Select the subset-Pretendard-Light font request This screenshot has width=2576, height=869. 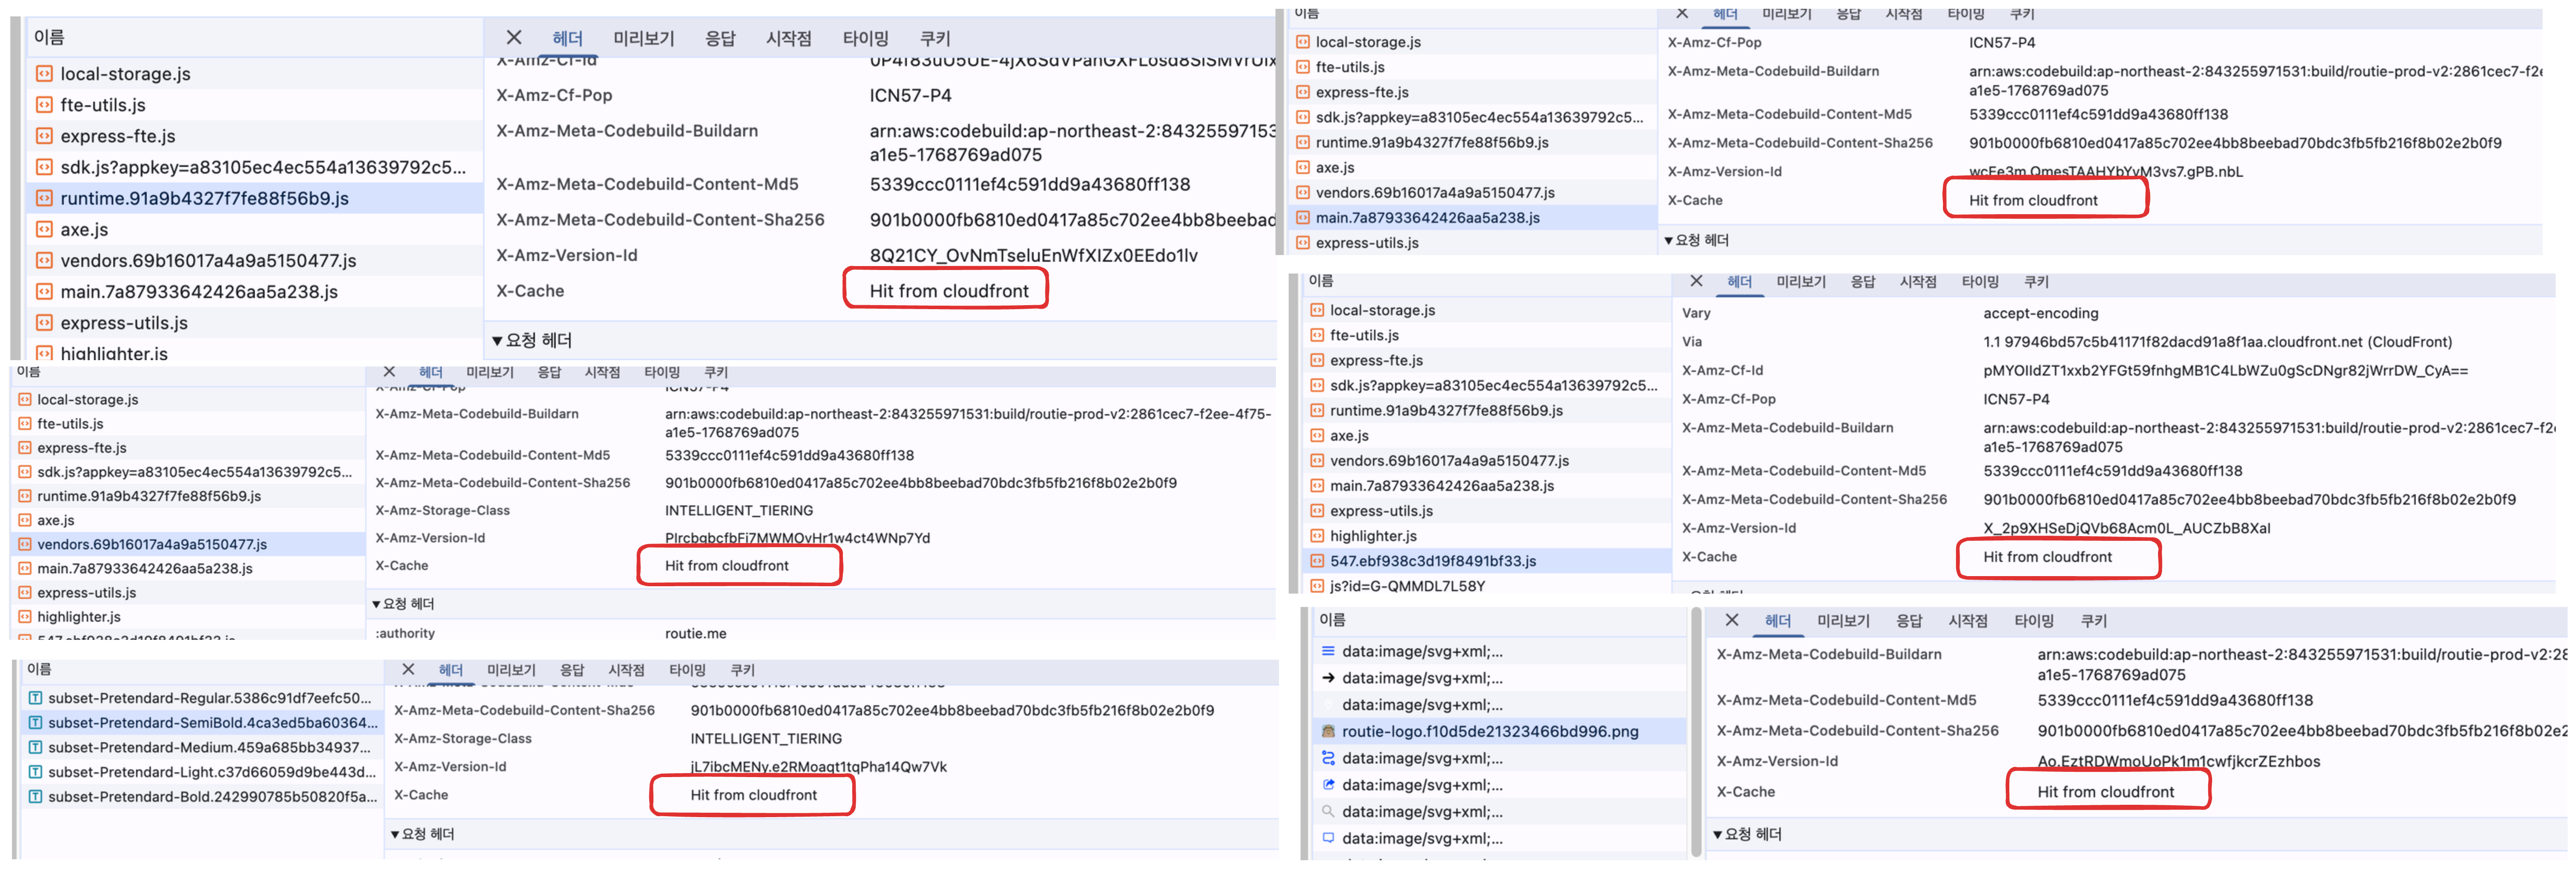212,772
